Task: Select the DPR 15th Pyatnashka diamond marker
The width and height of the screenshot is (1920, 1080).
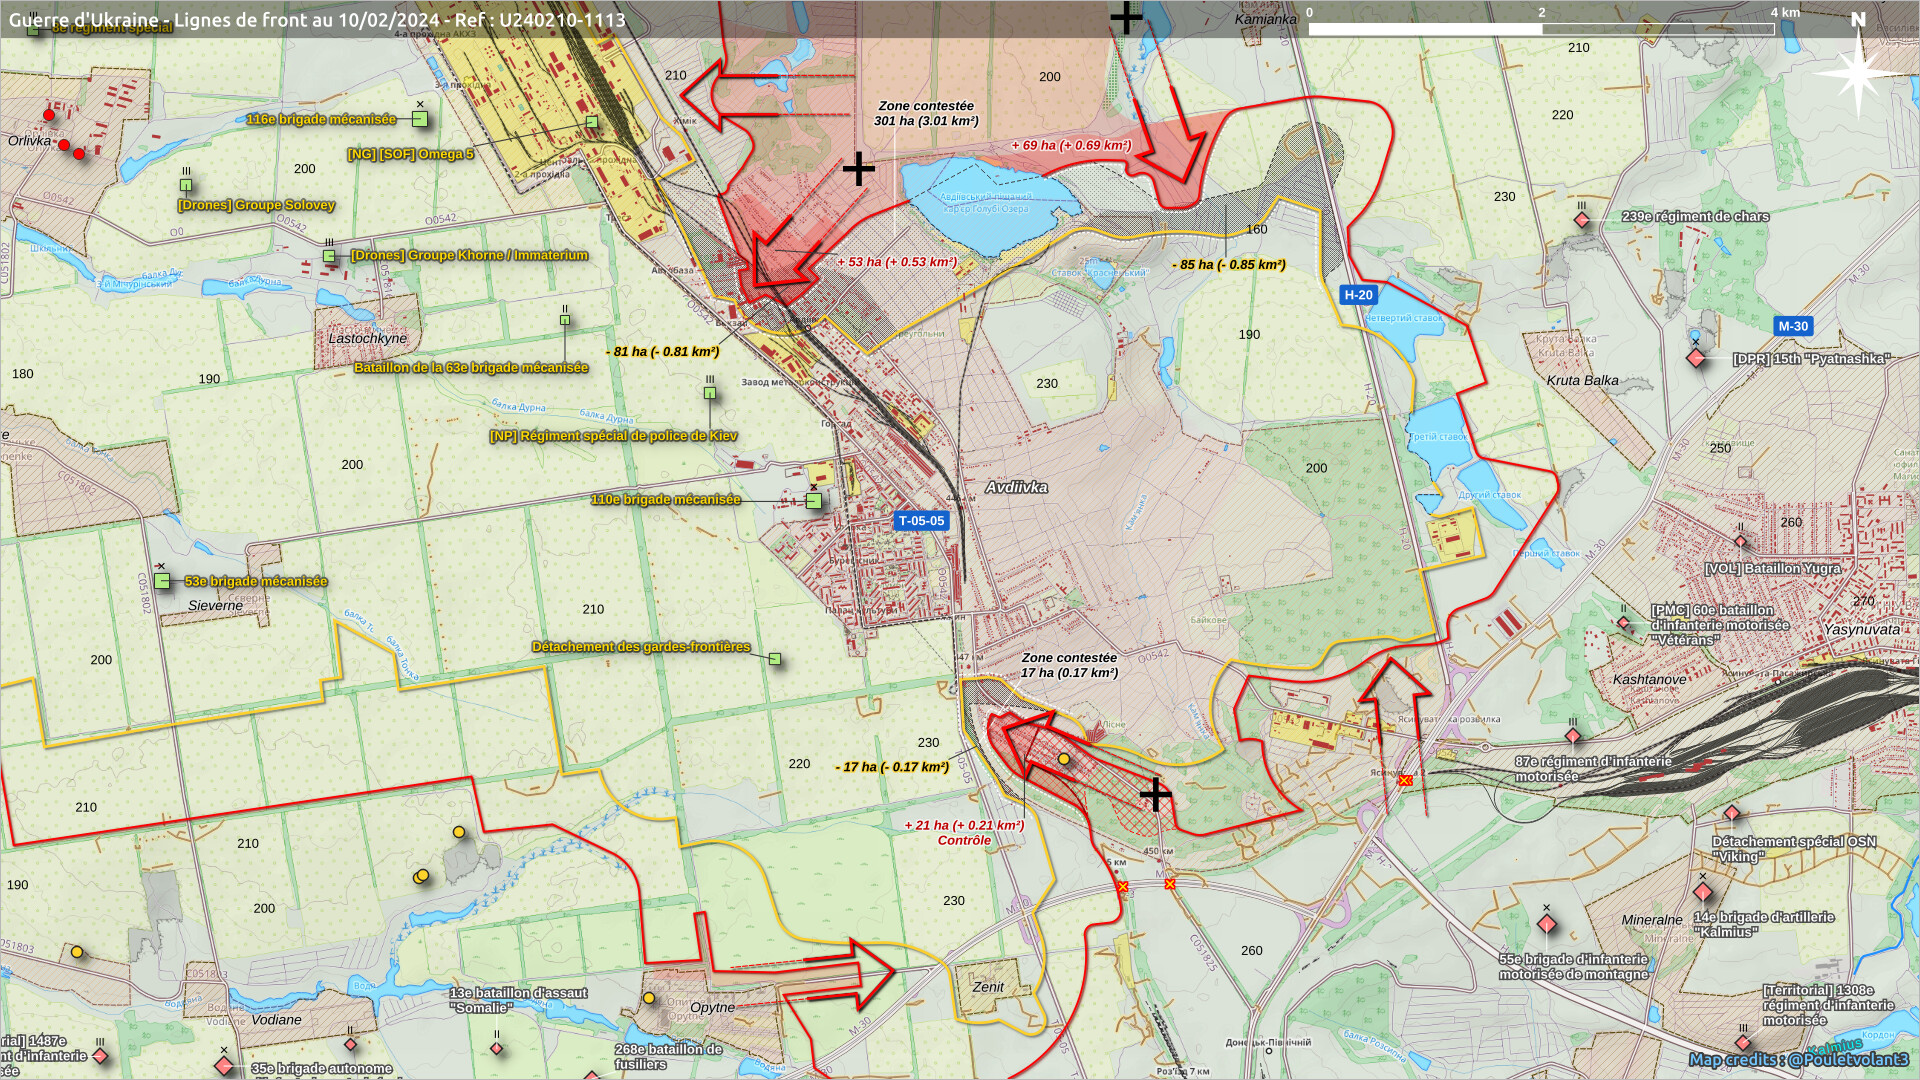Action: (1696, 357)
